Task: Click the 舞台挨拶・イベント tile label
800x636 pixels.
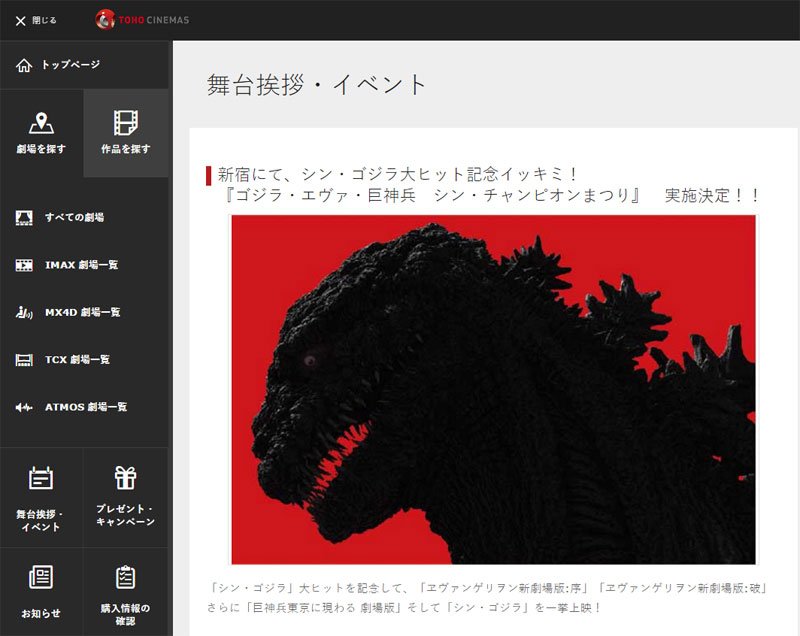Action: [41, 521]
